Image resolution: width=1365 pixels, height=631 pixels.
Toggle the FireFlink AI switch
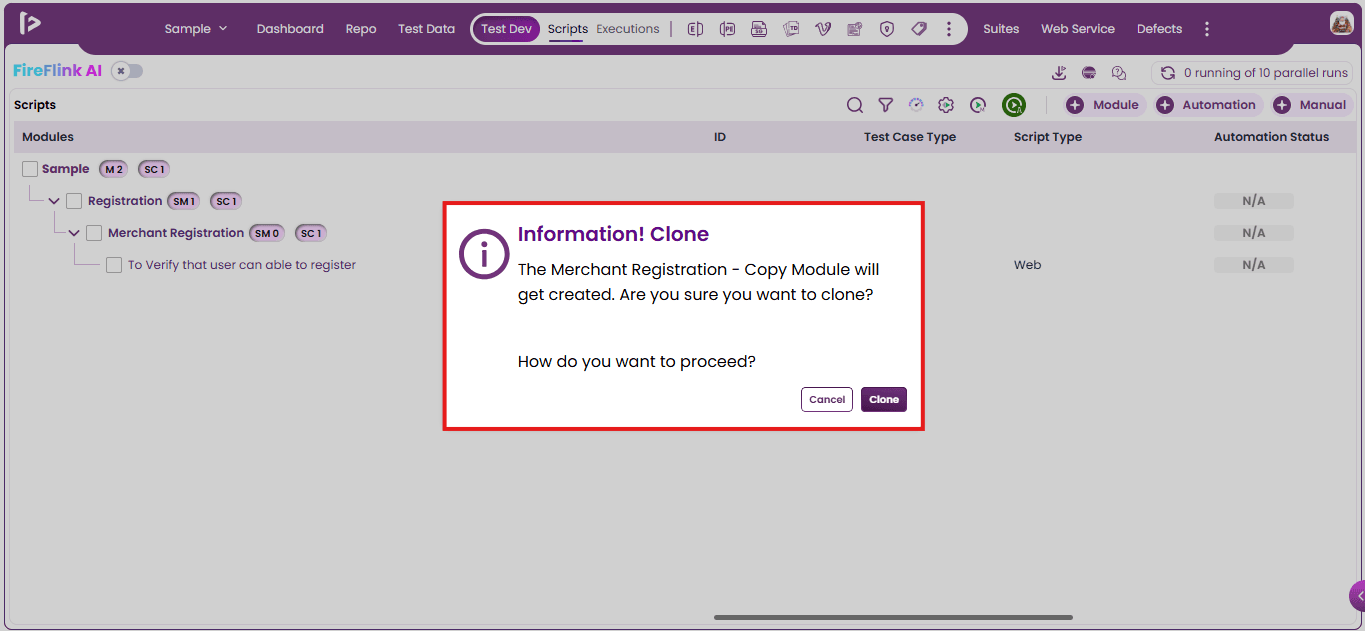[x=127, y=71]
